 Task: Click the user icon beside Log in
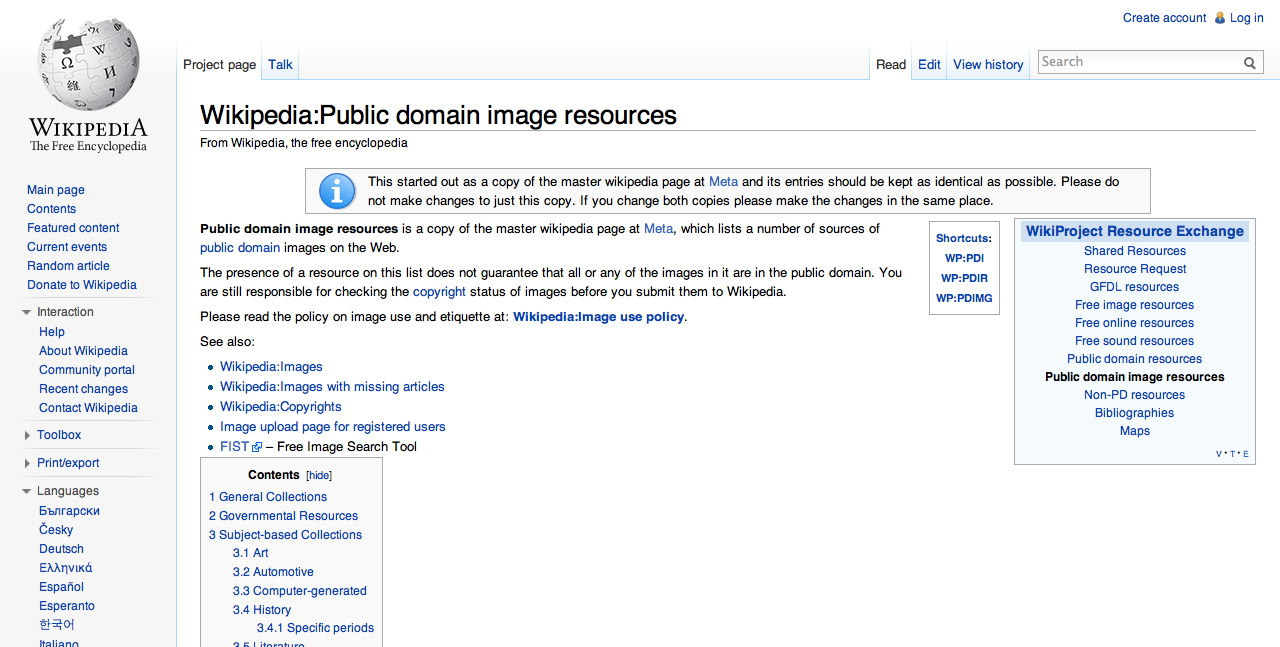point(1219,18)
